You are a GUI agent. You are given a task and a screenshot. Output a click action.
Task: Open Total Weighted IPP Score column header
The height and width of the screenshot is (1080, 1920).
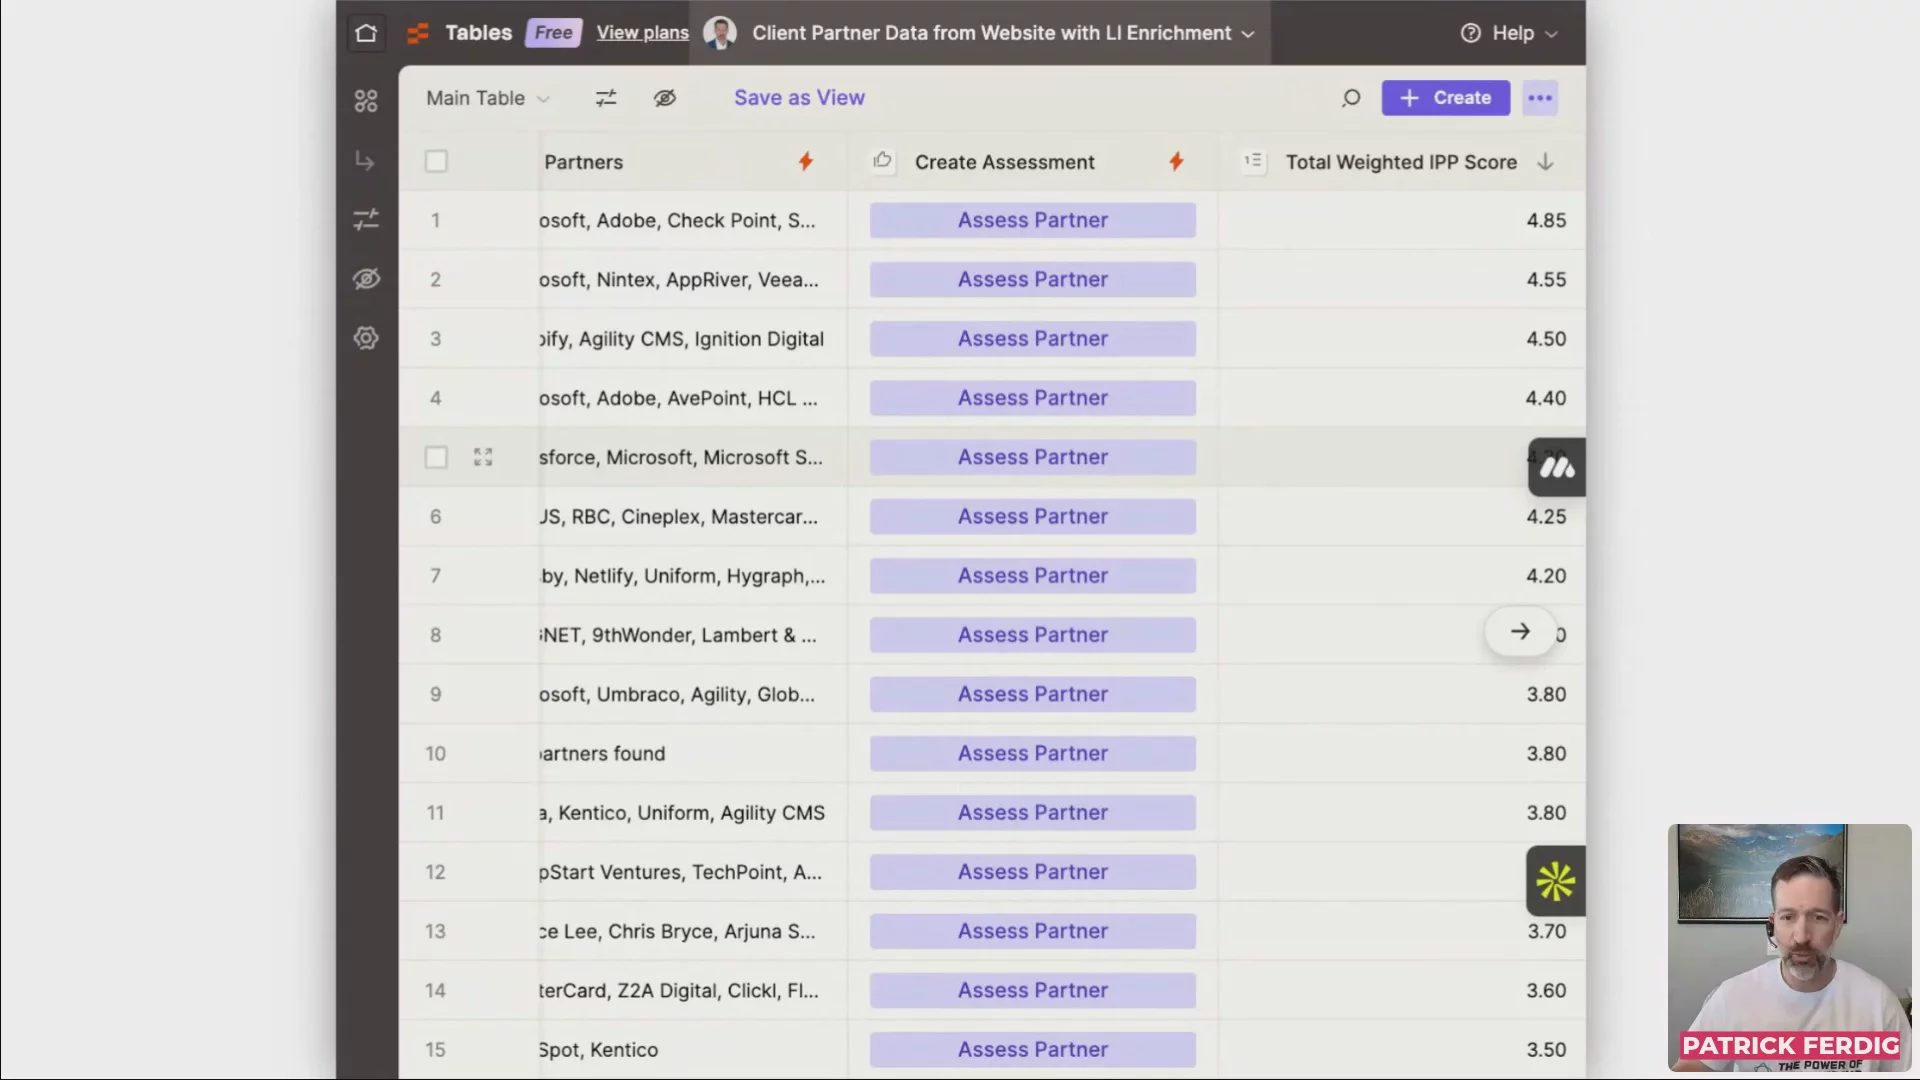[1401, 162]
